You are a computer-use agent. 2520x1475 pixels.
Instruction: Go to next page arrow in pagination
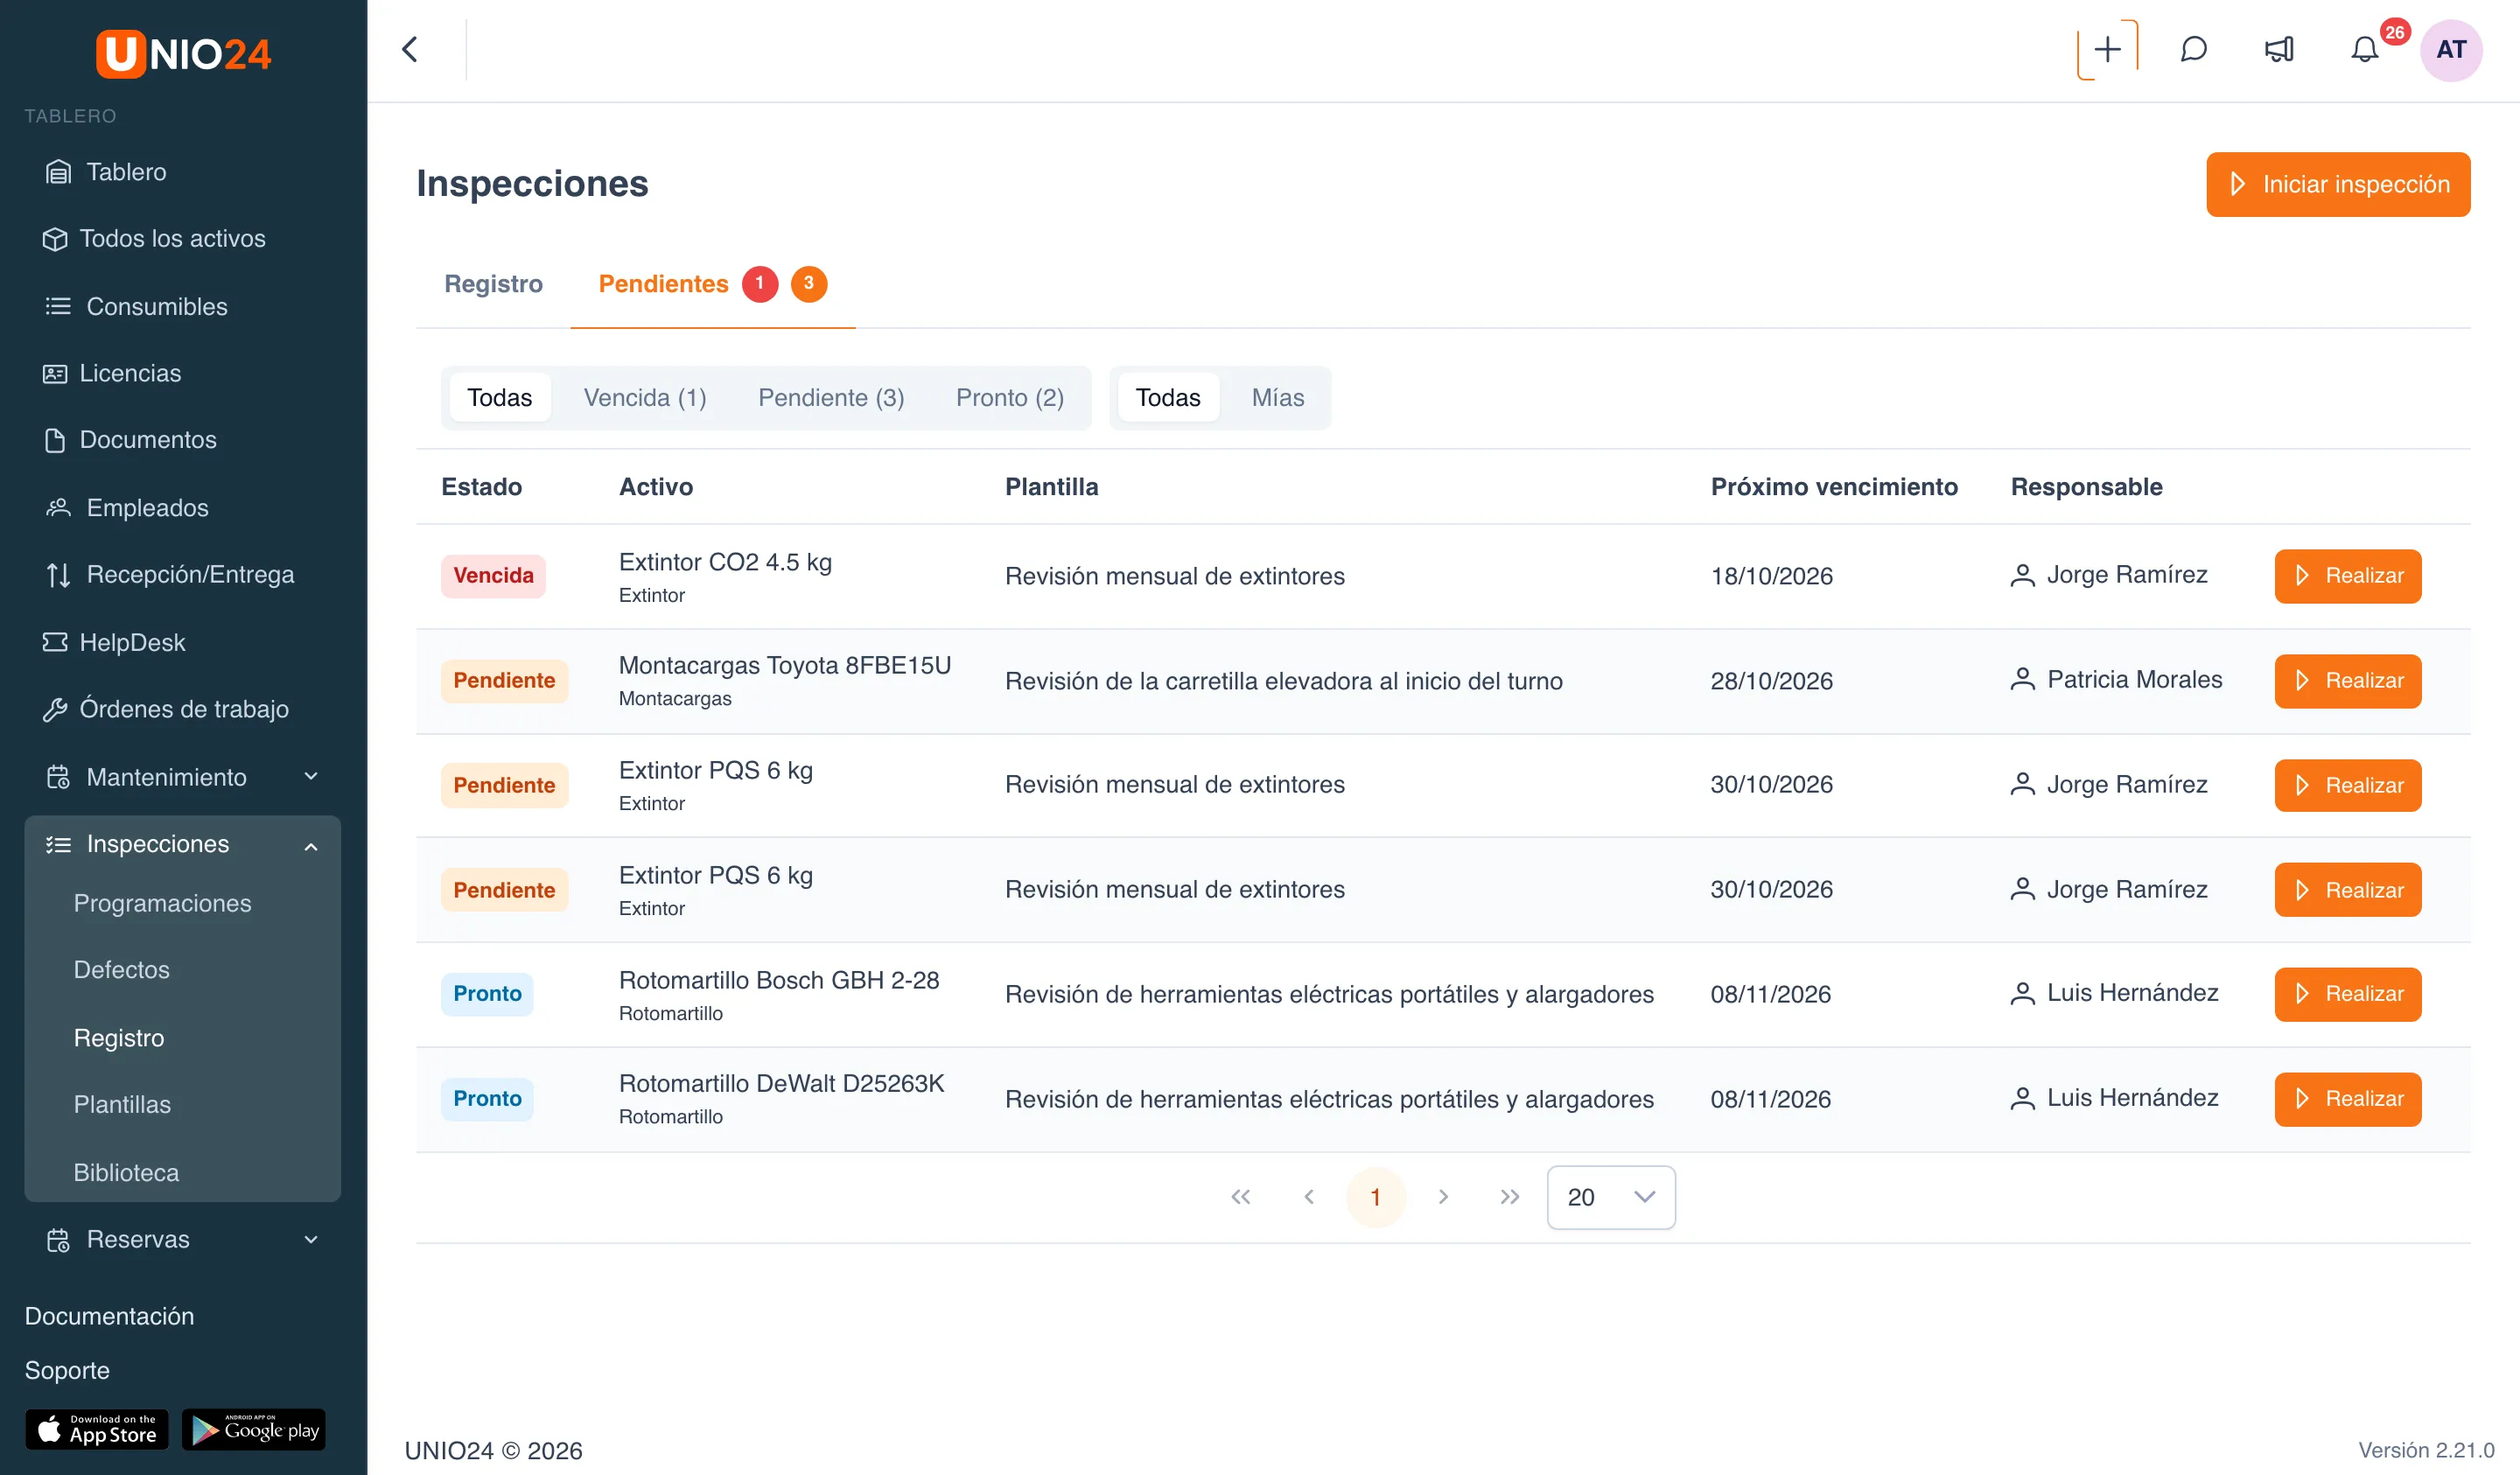pos(1443,1197)
